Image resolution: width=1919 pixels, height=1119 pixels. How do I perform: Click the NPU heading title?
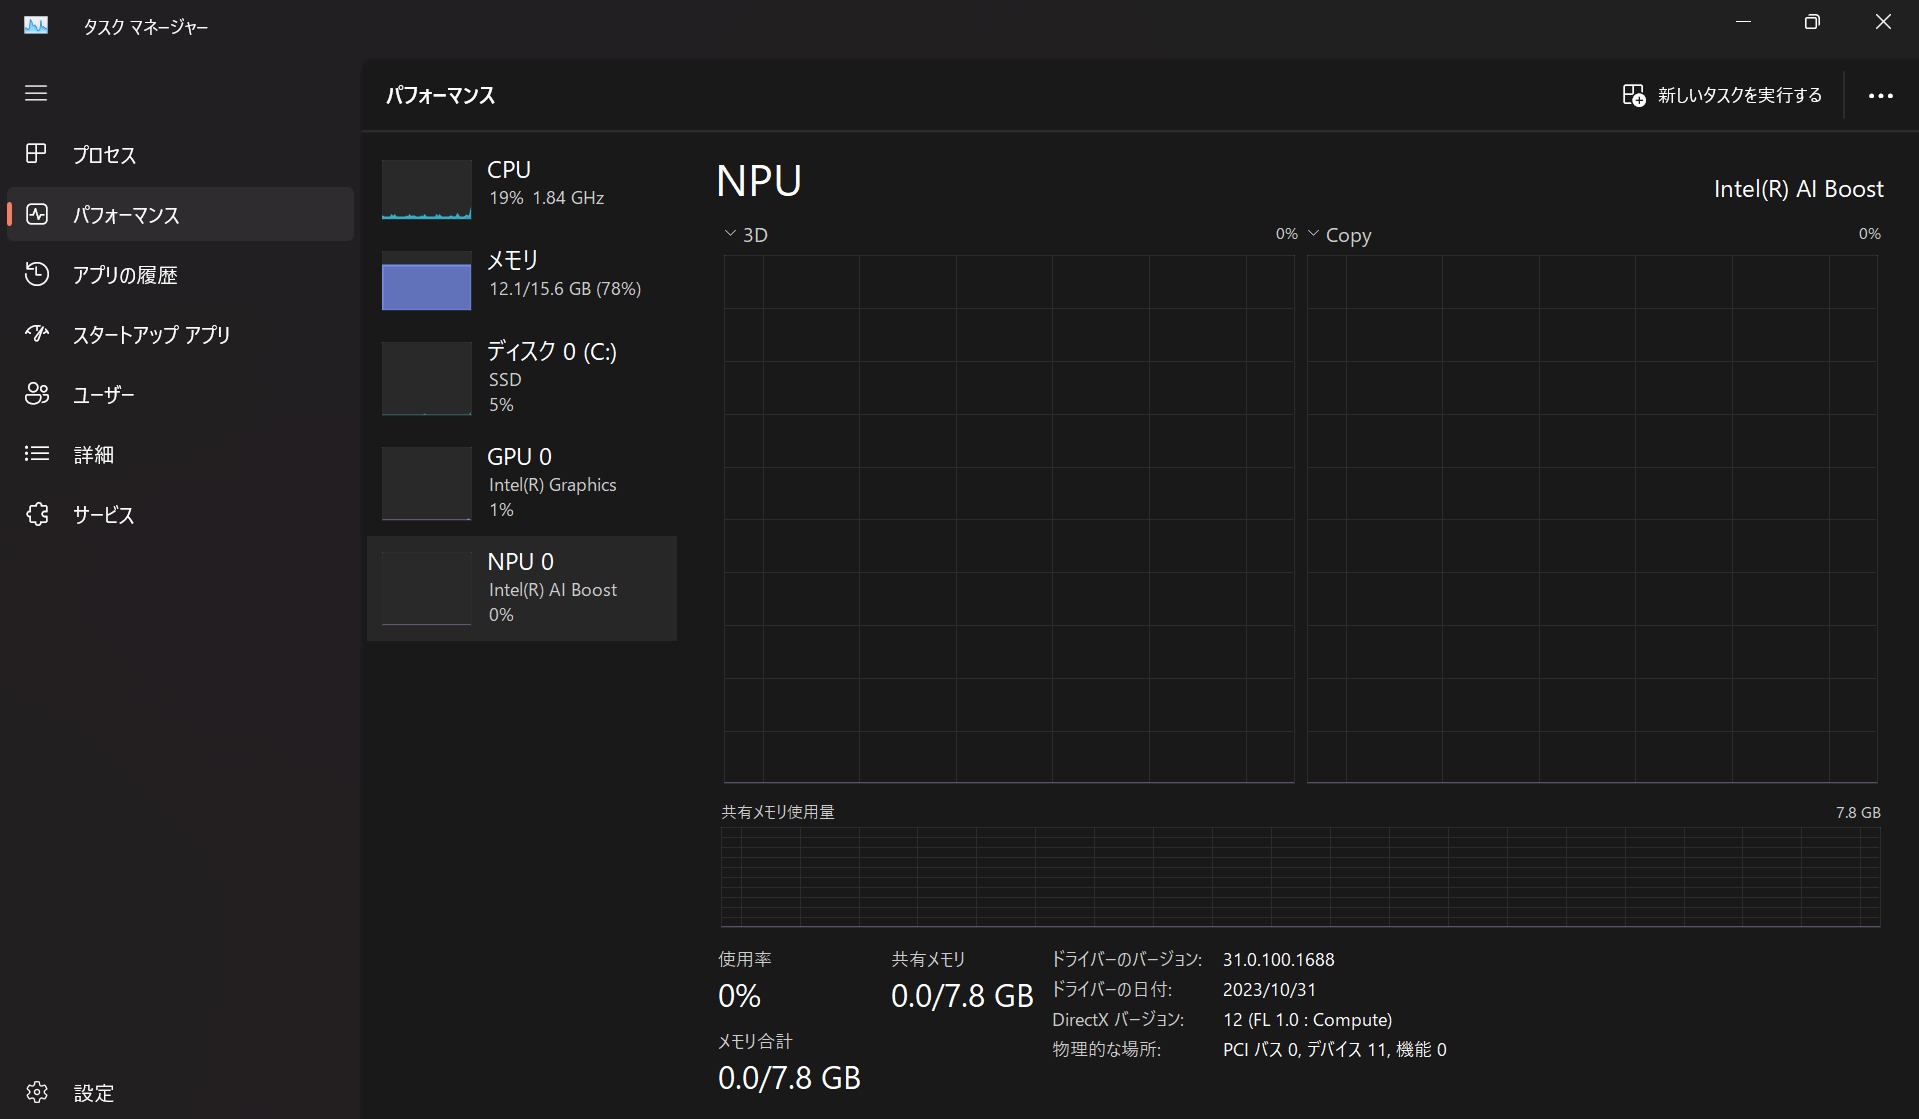coord(759,181)
